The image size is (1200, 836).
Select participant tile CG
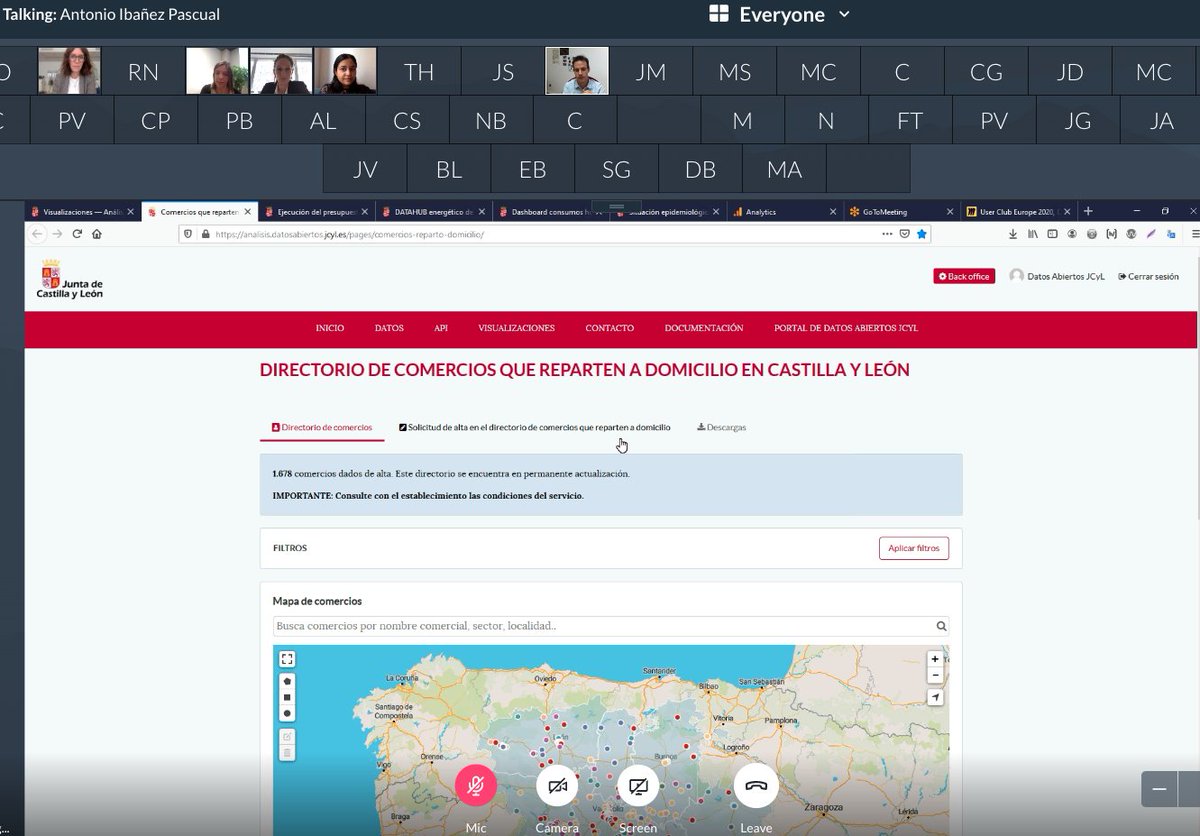[x=986, y=71]
